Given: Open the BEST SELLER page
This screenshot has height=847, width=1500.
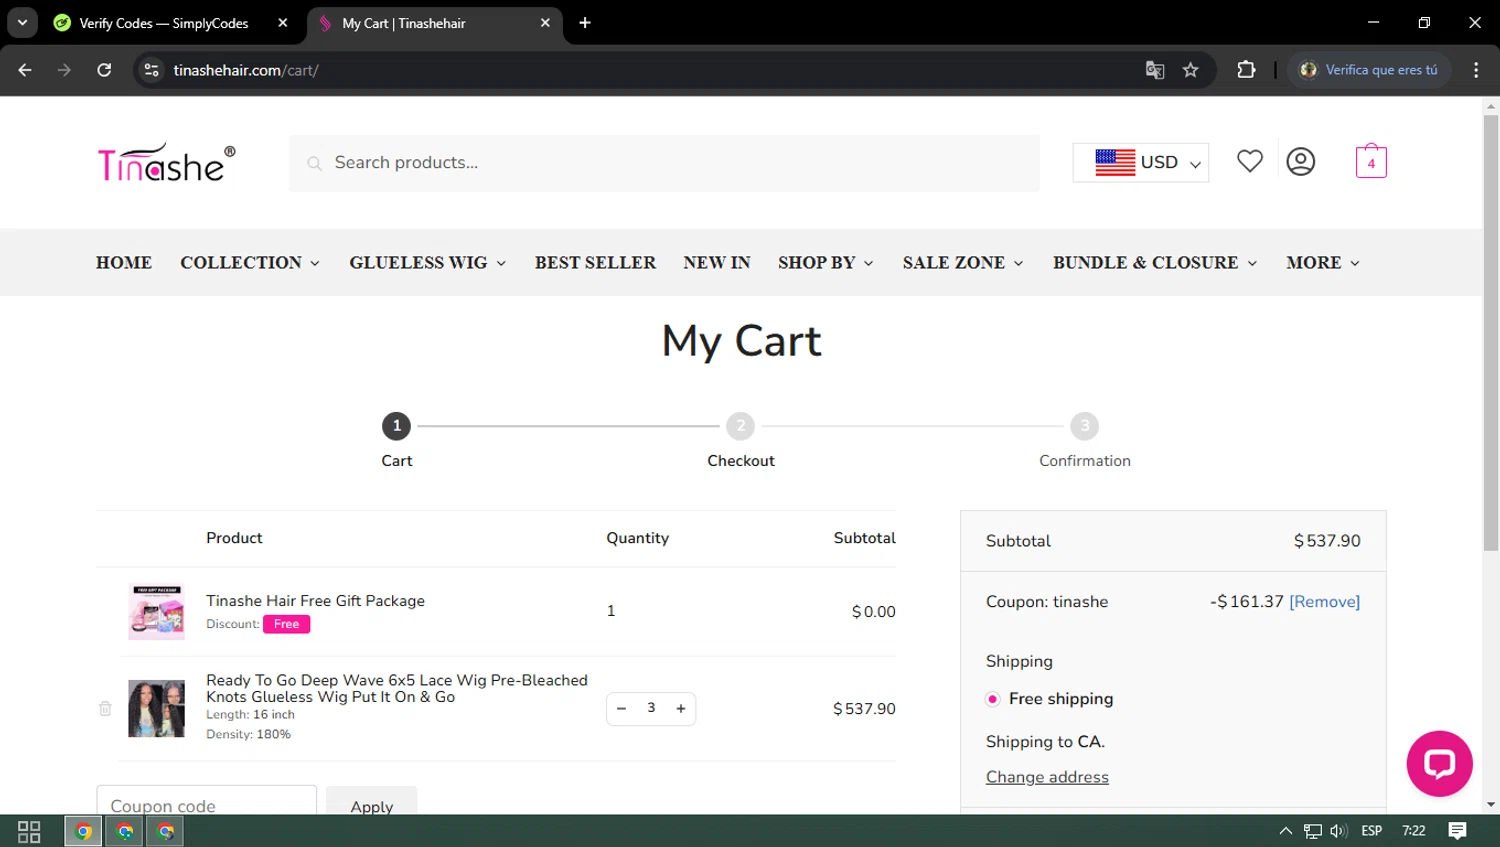Looking at the screenshot, I should coord(595,262).
